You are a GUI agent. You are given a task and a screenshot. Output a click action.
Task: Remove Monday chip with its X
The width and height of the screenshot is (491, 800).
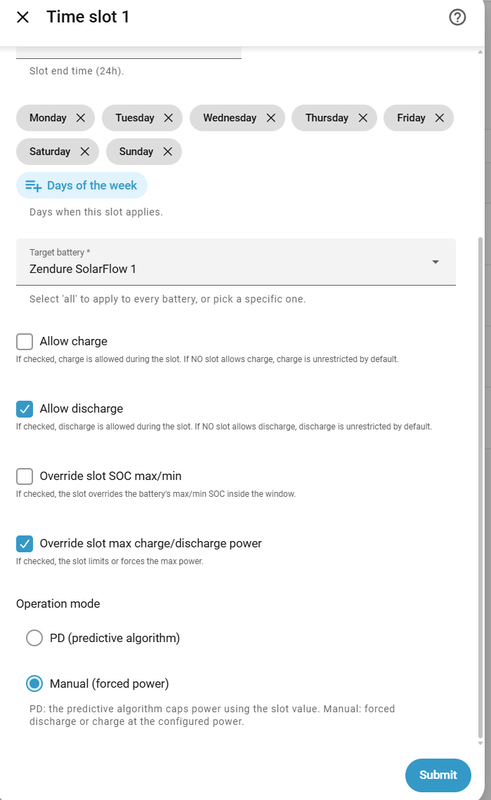81,118
